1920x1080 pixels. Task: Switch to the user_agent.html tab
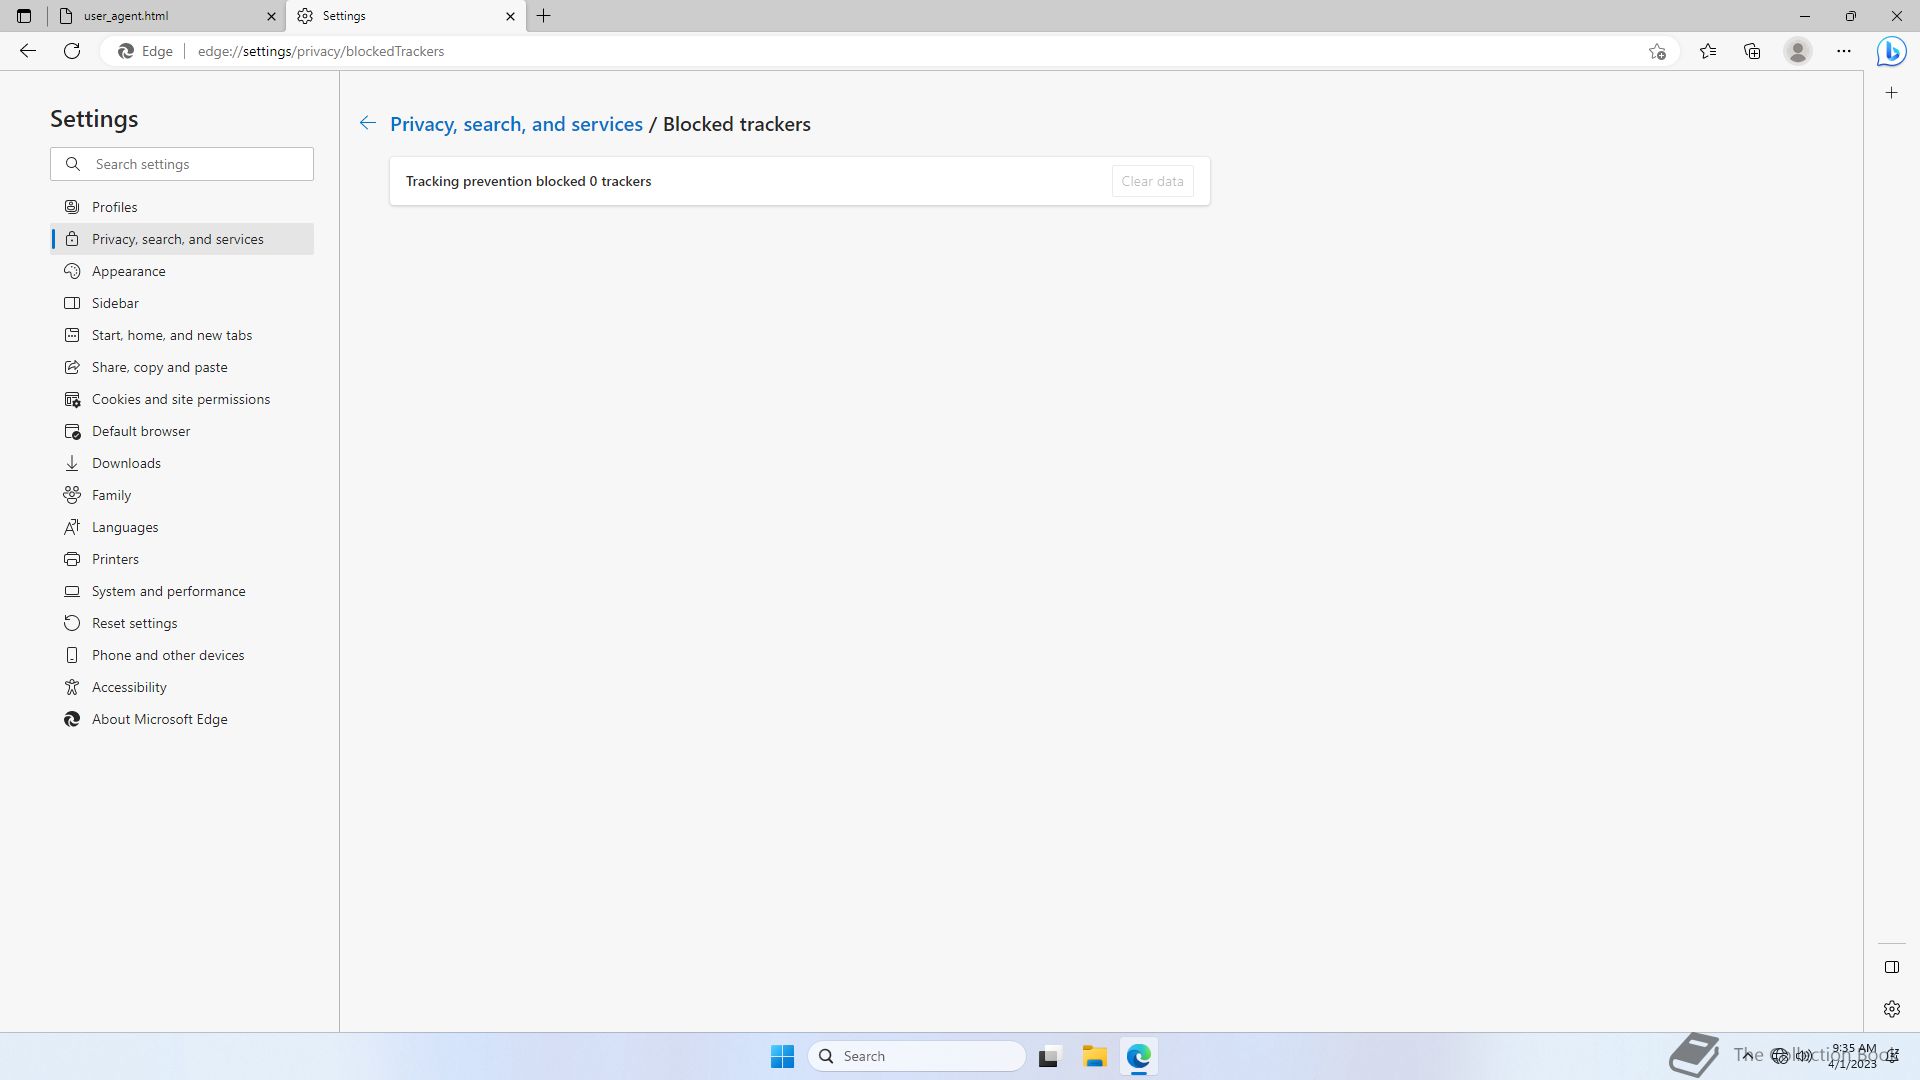point(166,16)
